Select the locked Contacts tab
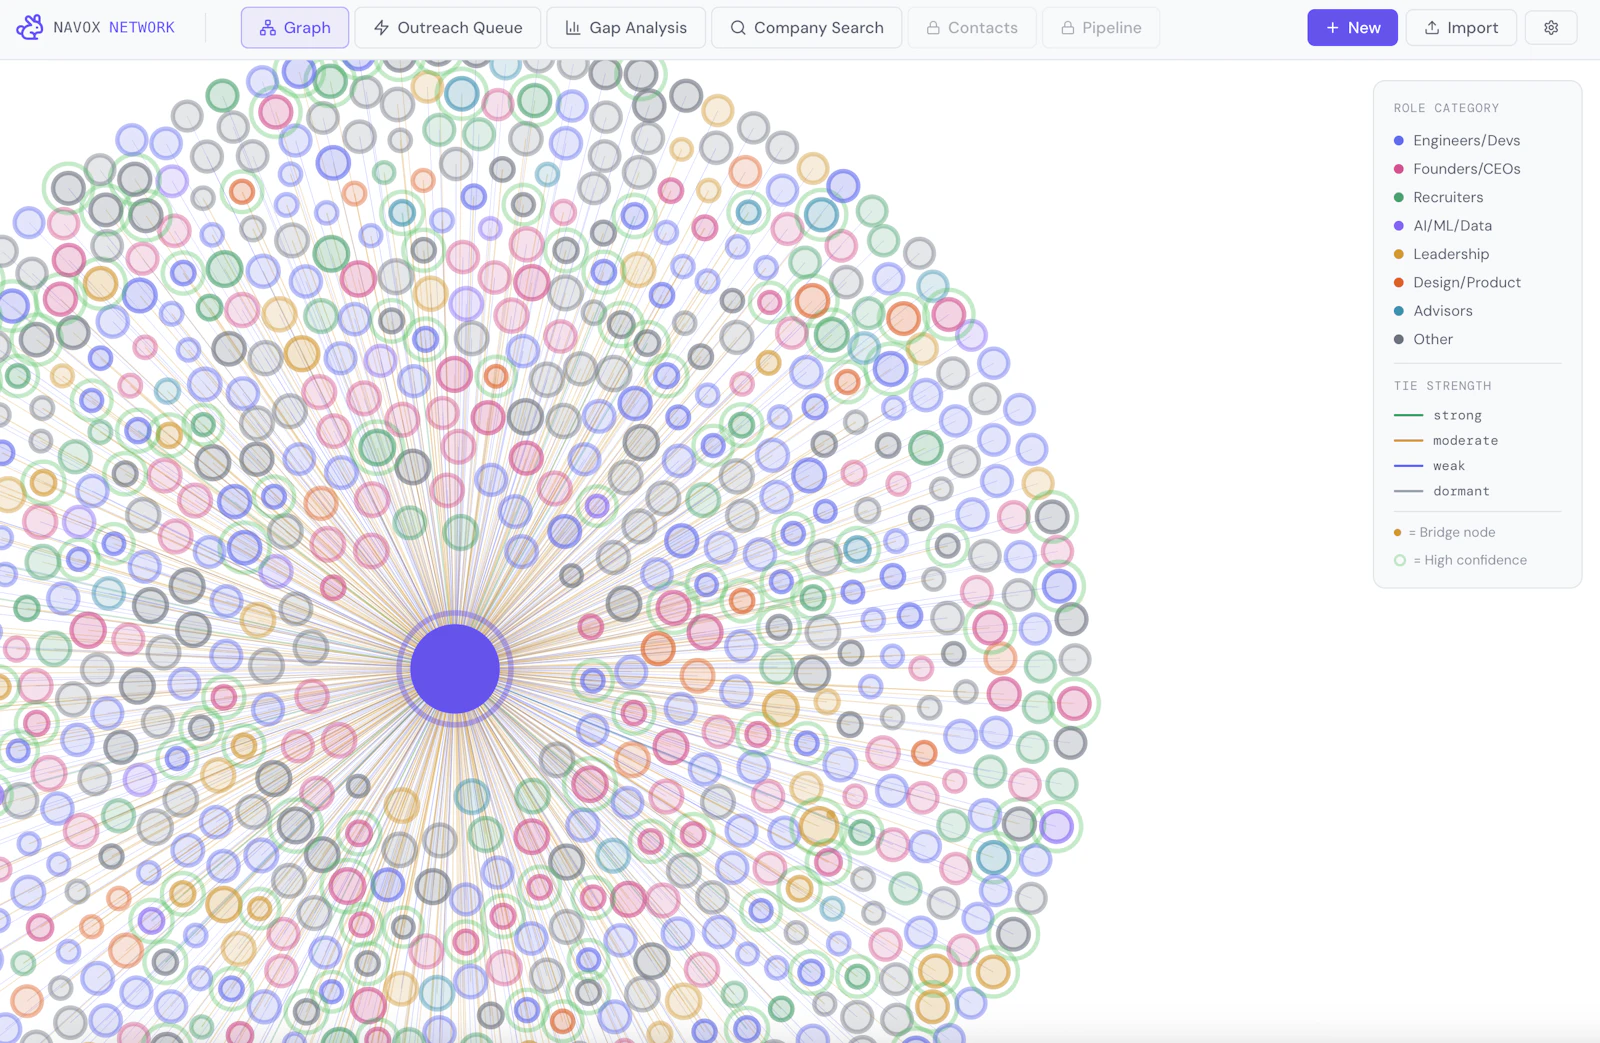Screen dimensions: 1600x1043 tap(972, 28)
